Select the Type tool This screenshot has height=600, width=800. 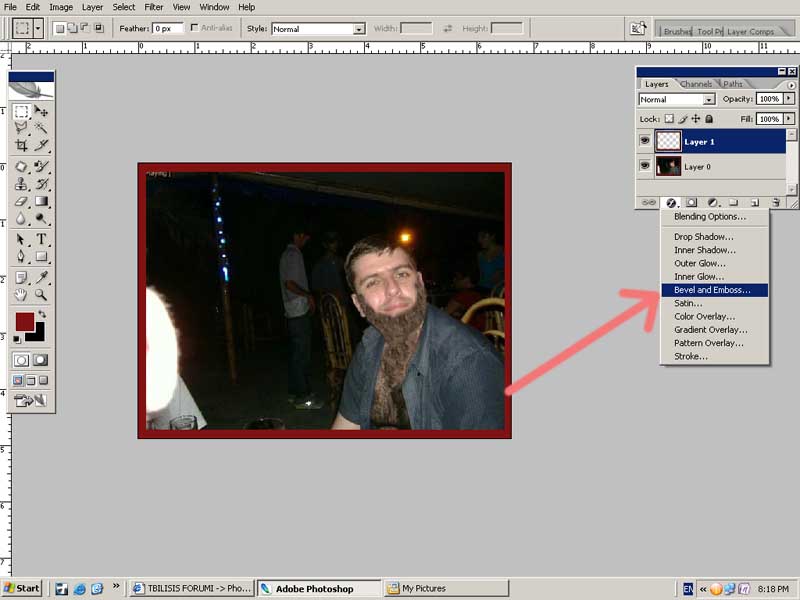point(41,239)
